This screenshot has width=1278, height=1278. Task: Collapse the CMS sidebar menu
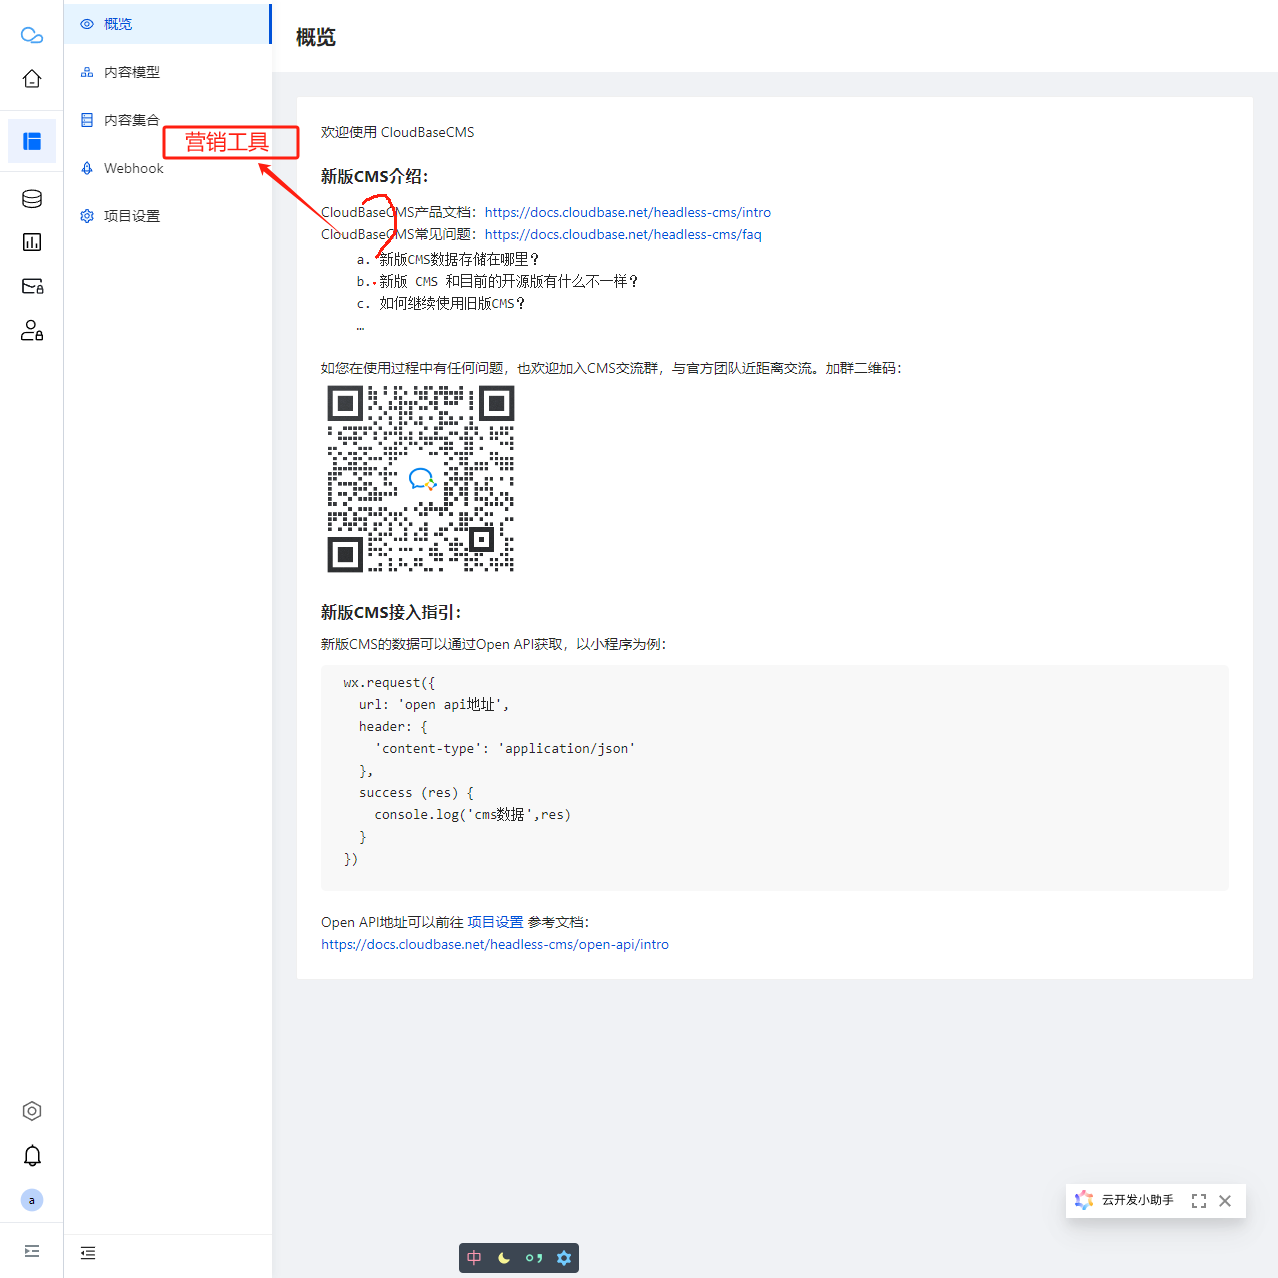point(88,1253)
